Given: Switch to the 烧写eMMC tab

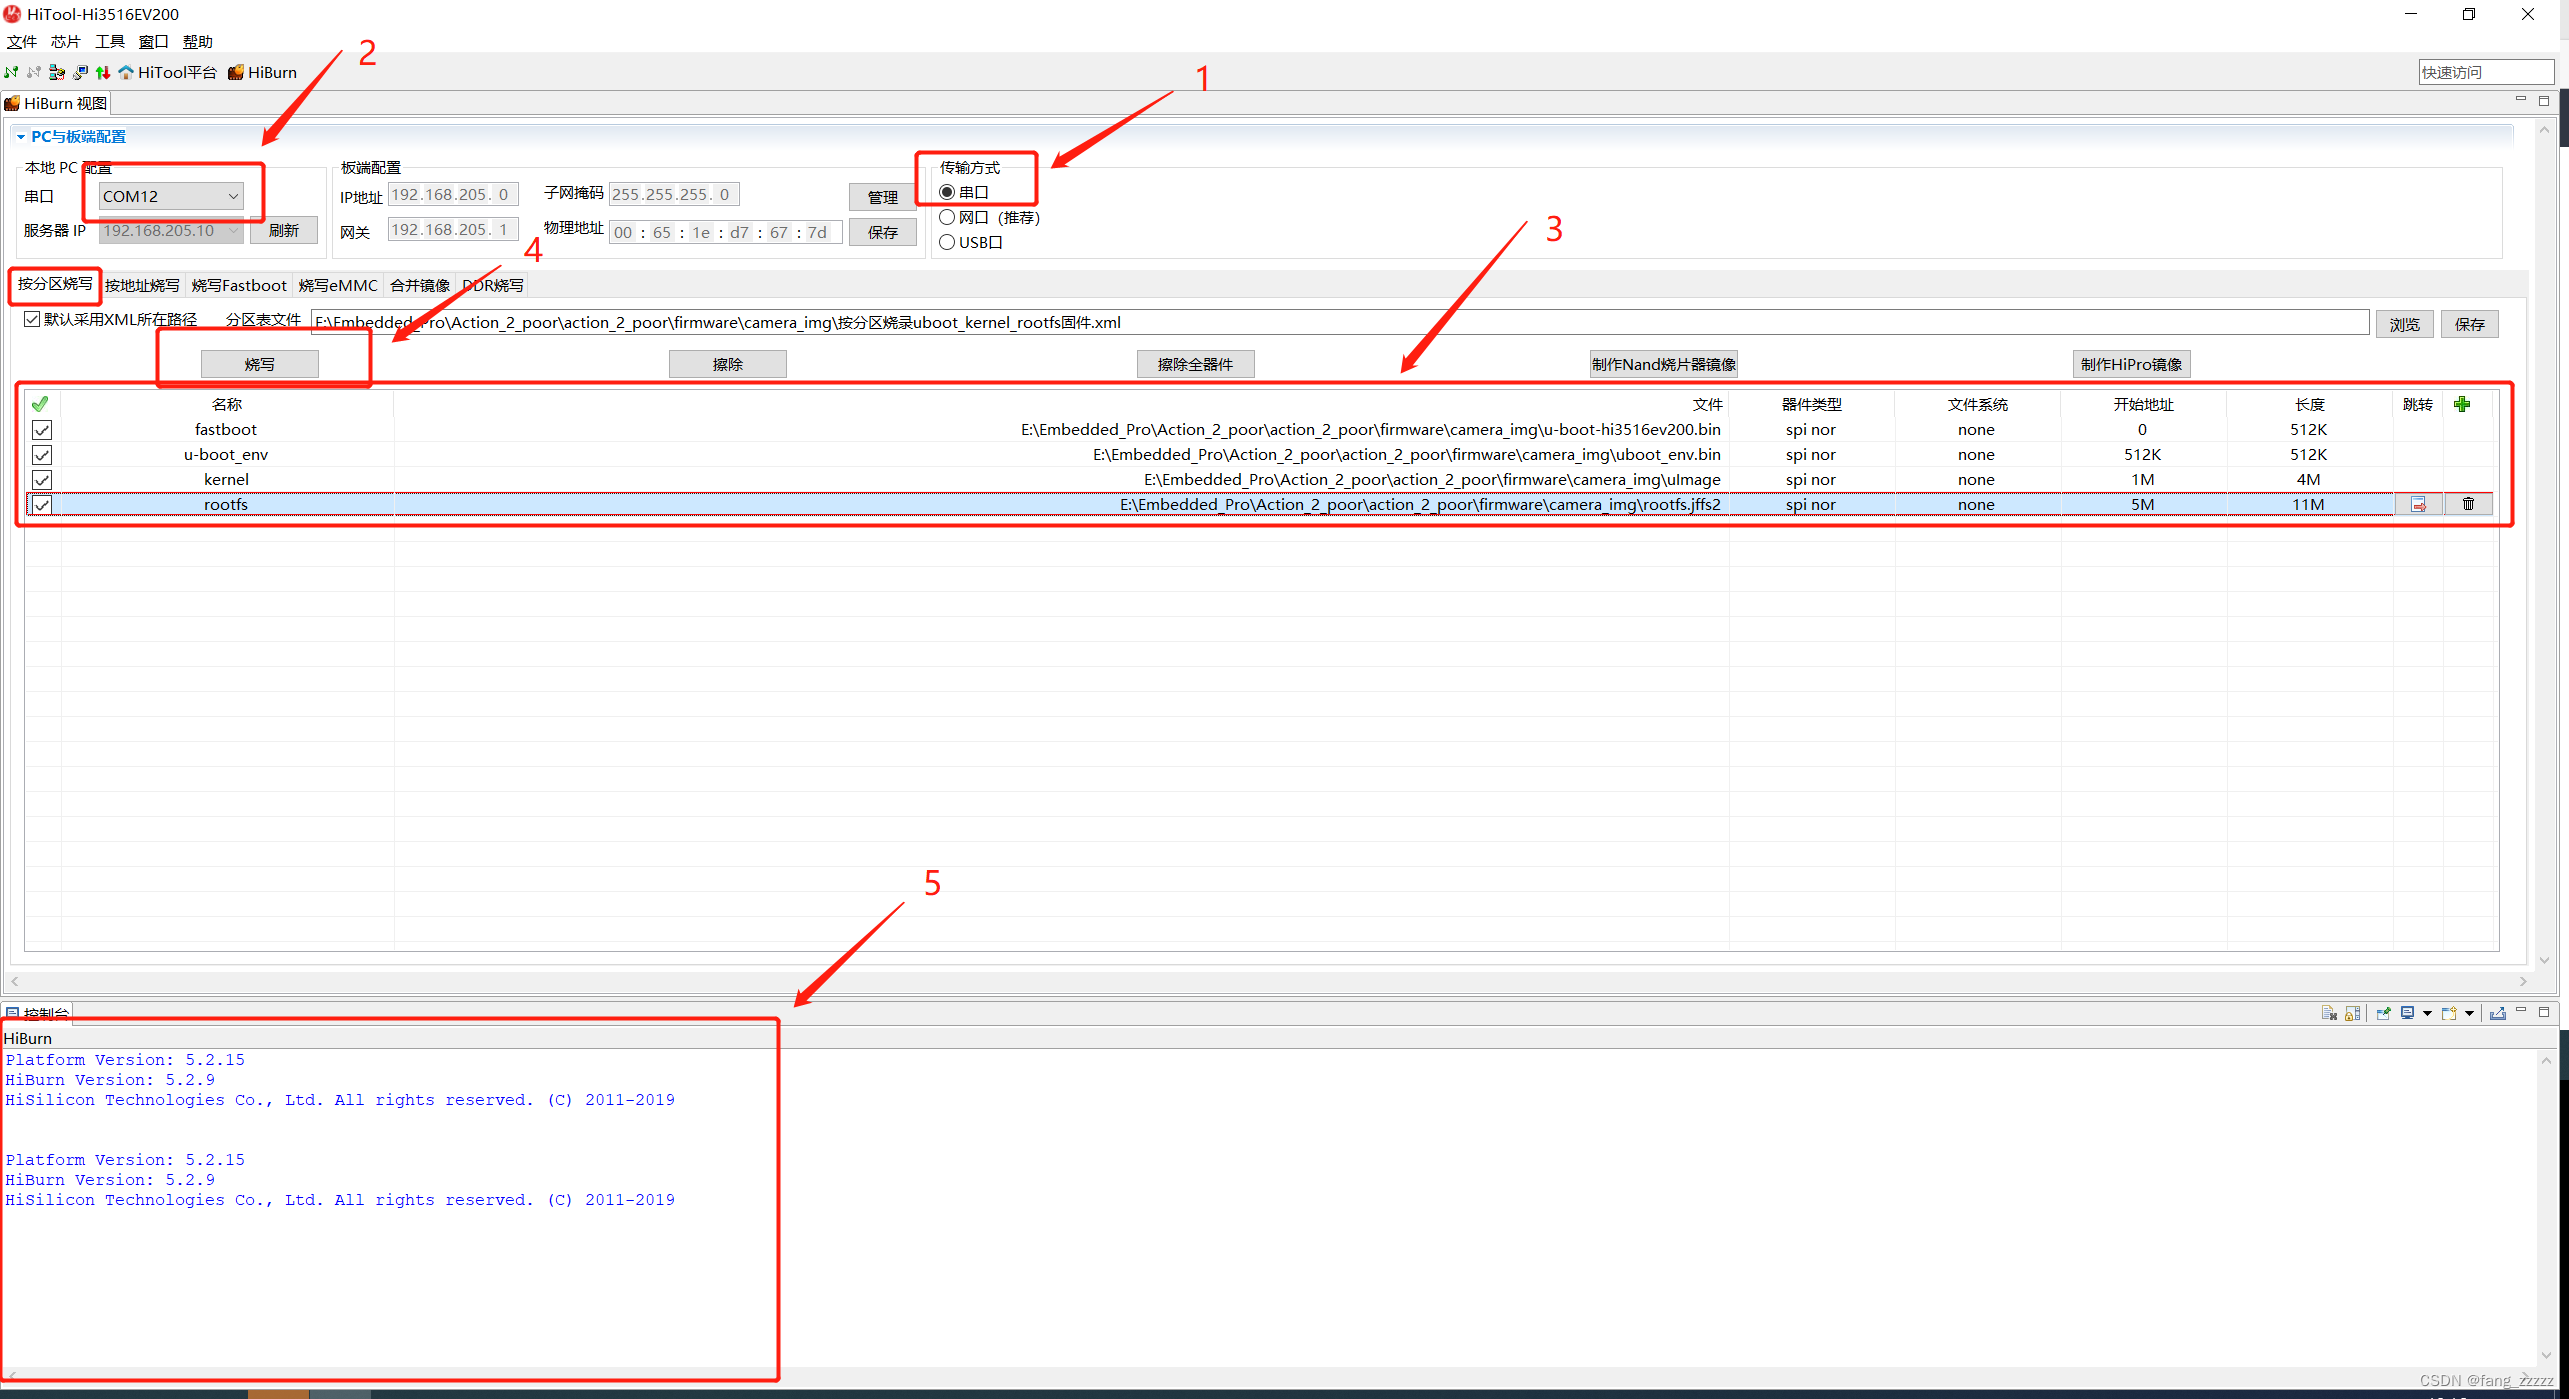Looking at the screenshot, I should (x=337, y=285).
